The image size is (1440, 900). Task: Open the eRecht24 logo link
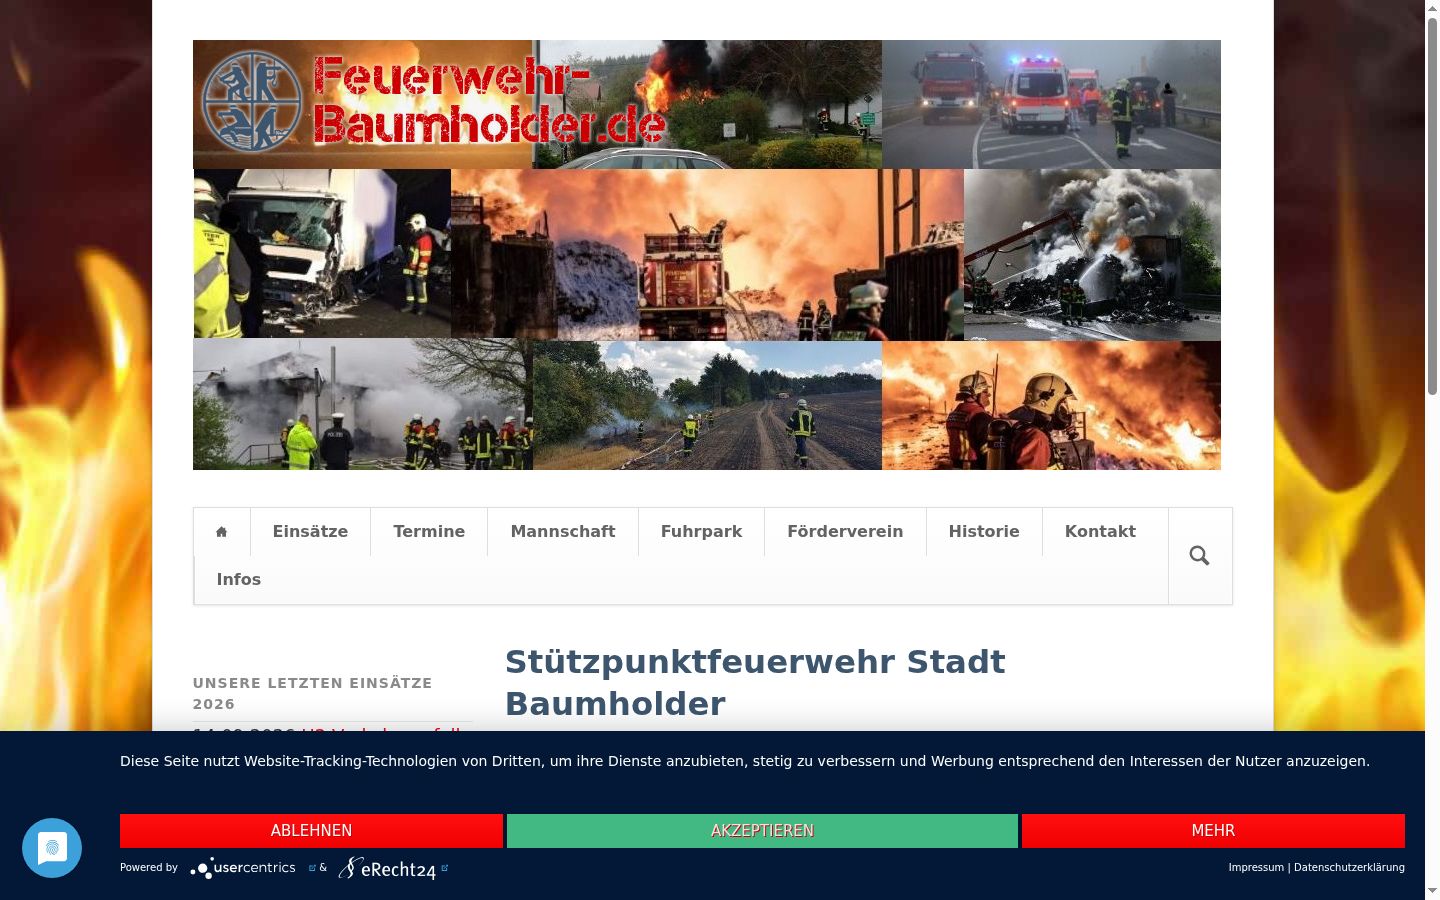pos(388,868)
